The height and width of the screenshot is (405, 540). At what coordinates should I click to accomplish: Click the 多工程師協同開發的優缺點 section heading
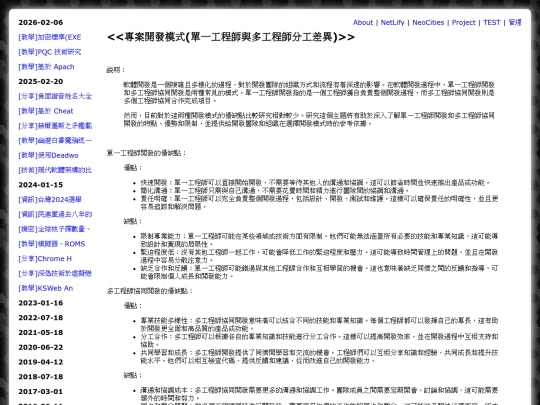pos(150,291)
